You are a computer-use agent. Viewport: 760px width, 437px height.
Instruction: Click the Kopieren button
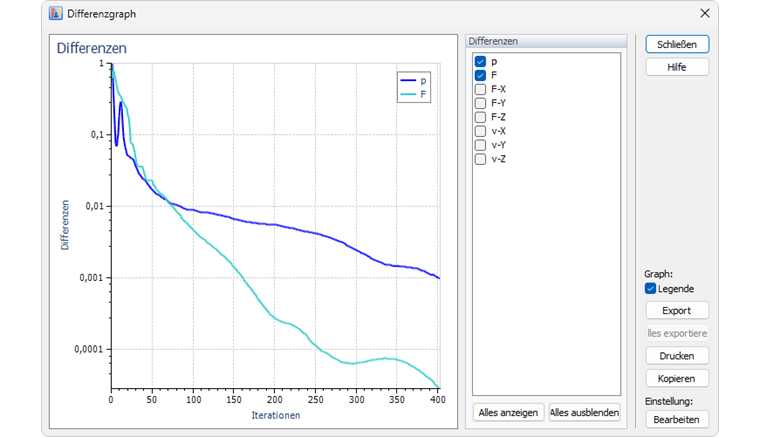tap(677, 379)
